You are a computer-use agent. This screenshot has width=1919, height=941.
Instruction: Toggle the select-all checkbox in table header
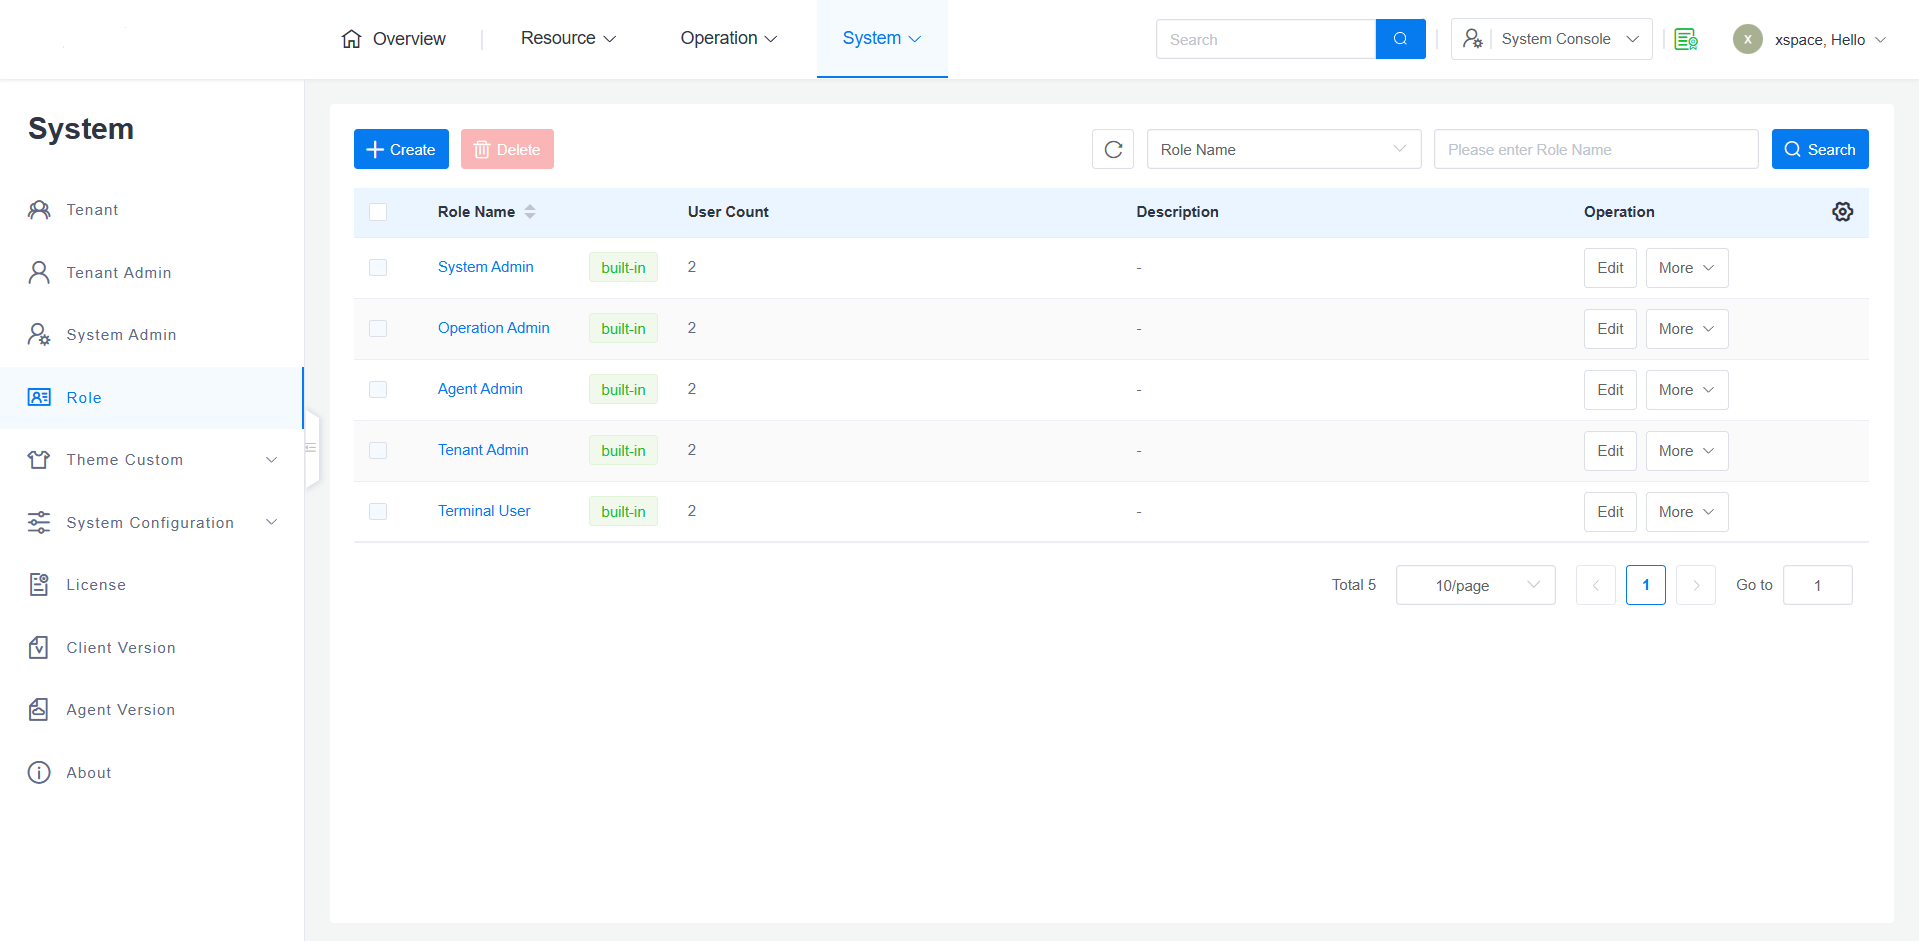pyautogui.click(x=378, y=212)
